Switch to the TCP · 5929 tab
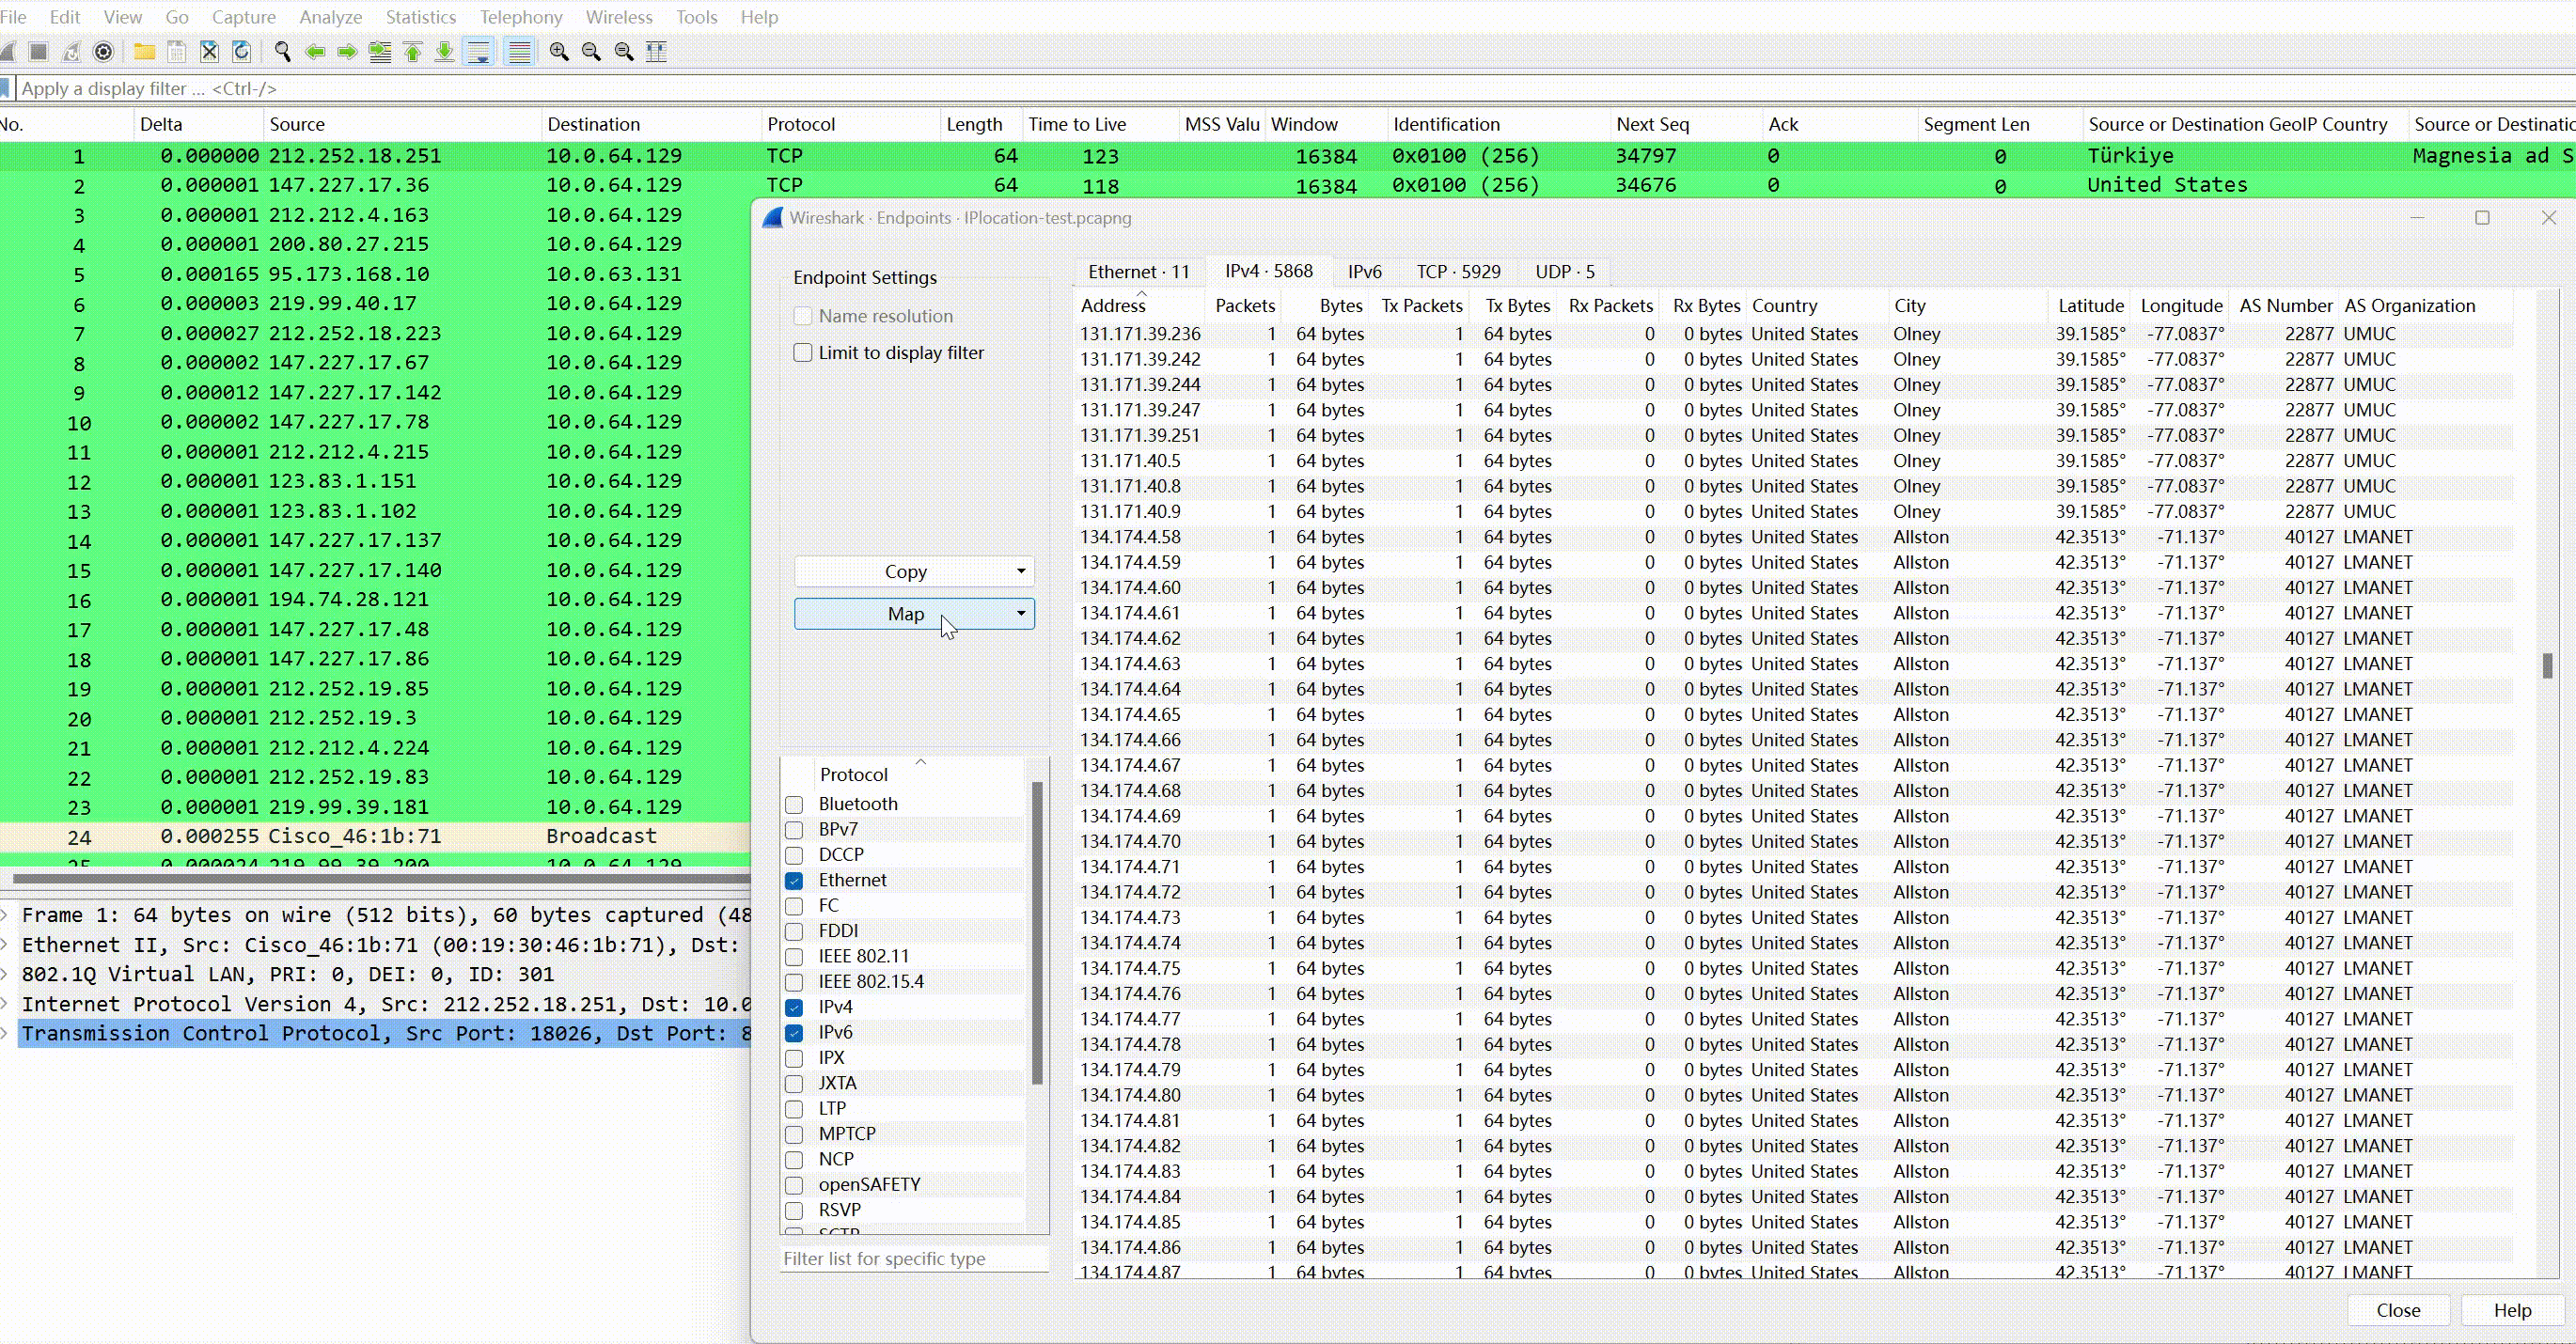Image resolution: width=2576 pixels, height=1344 pixels. (x=1458, y=272)
